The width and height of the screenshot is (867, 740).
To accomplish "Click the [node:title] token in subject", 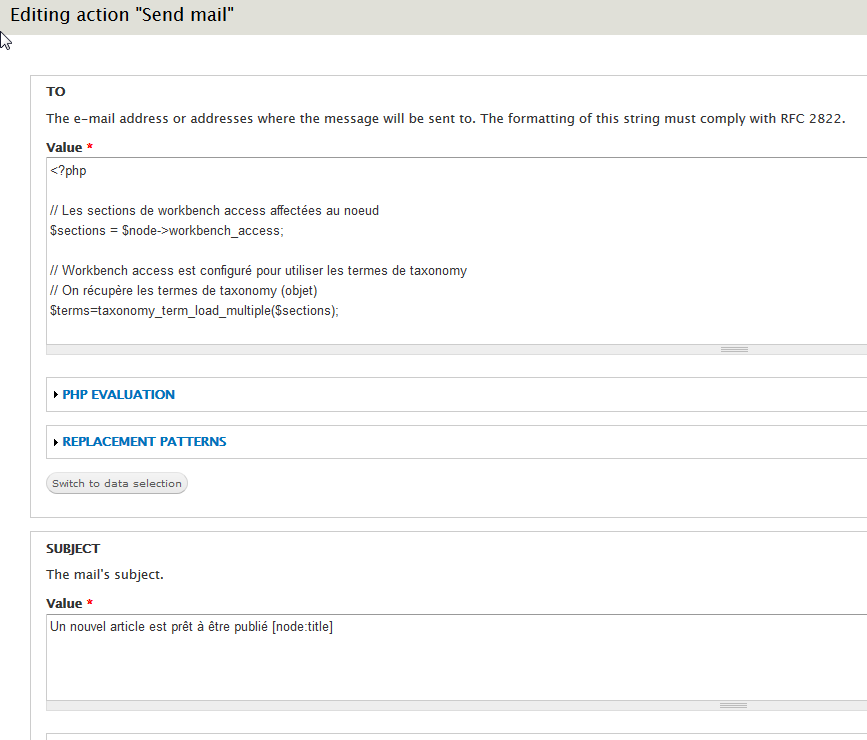I will 302,627.
